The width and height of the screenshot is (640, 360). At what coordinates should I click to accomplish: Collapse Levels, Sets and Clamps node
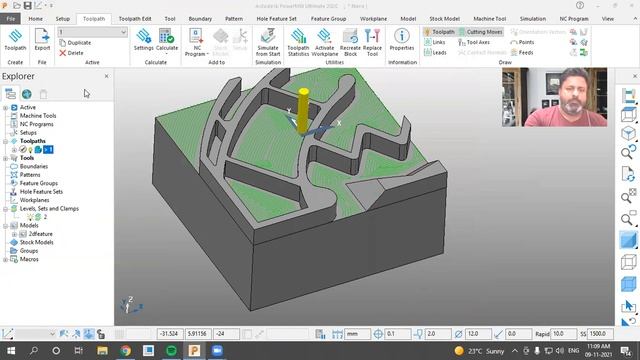pos(5,209)
